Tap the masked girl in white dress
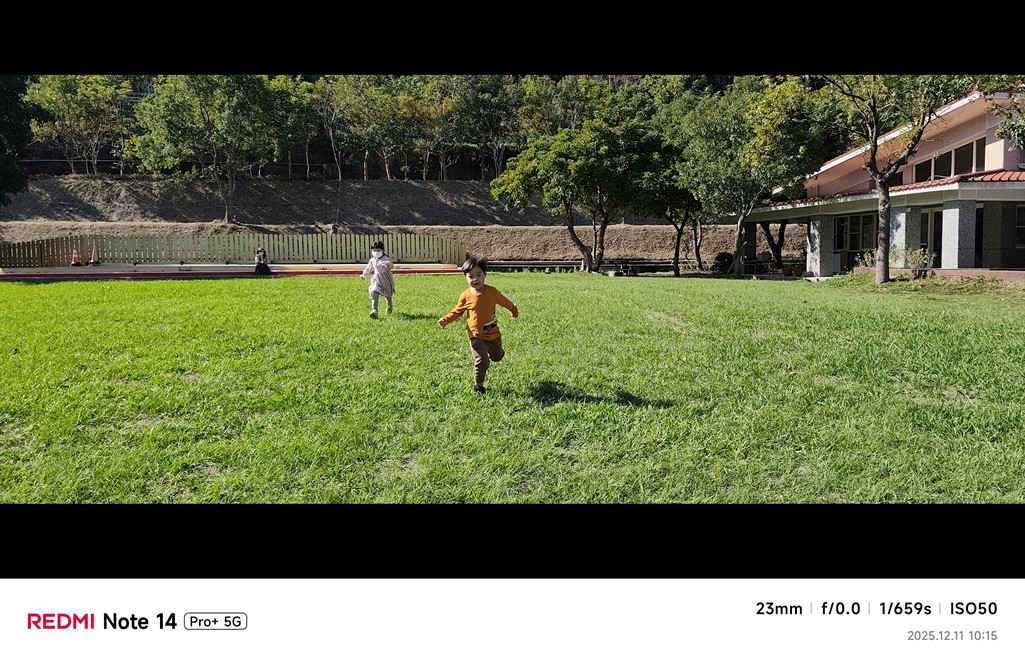 tap(378, 279)
